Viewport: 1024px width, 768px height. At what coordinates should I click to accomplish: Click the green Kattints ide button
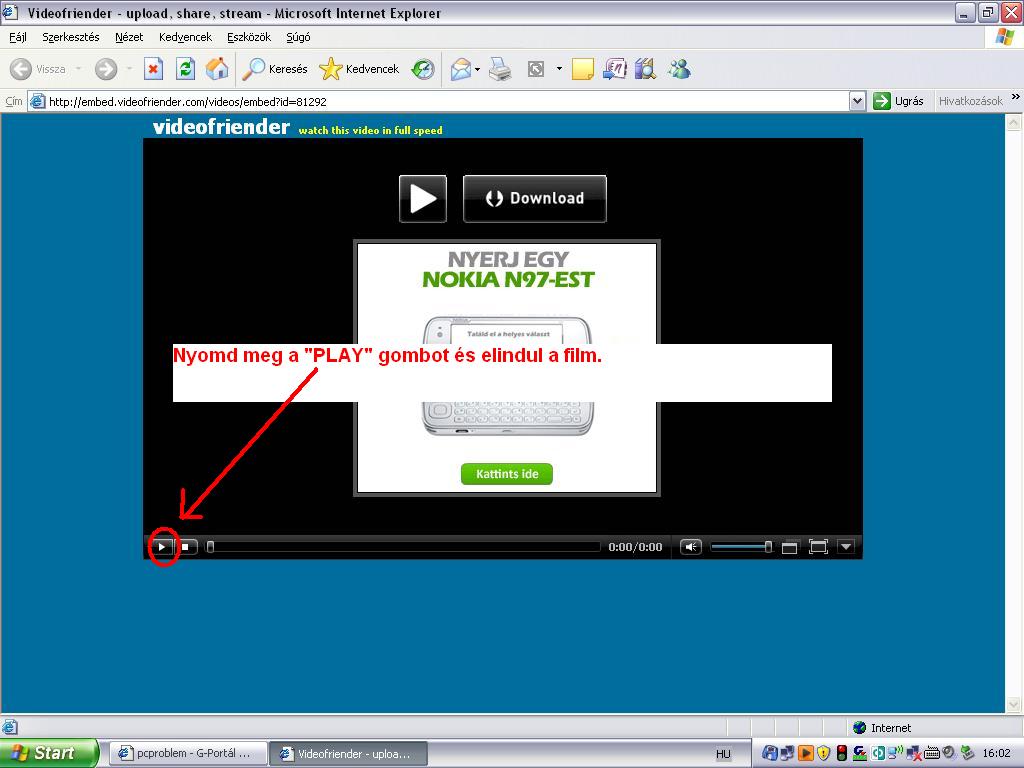(507, 474)
